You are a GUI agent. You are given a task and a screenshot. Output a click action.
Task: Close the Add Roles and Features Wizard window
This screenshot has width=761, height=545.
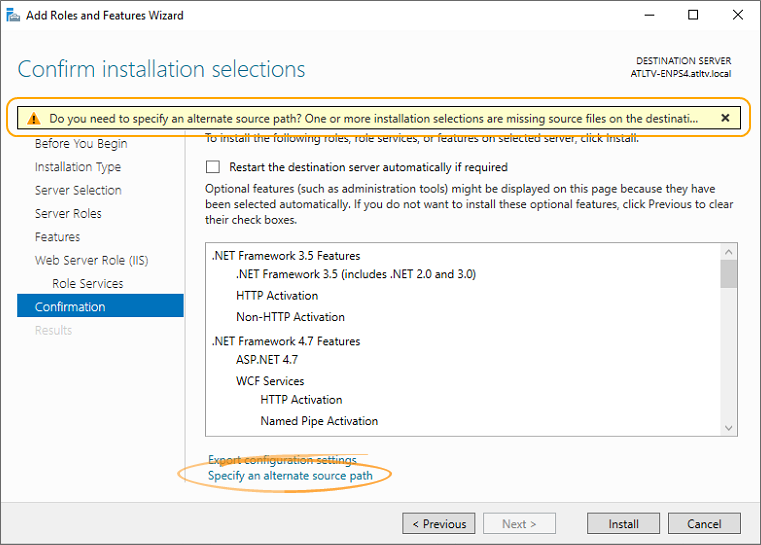click(738, 15)
